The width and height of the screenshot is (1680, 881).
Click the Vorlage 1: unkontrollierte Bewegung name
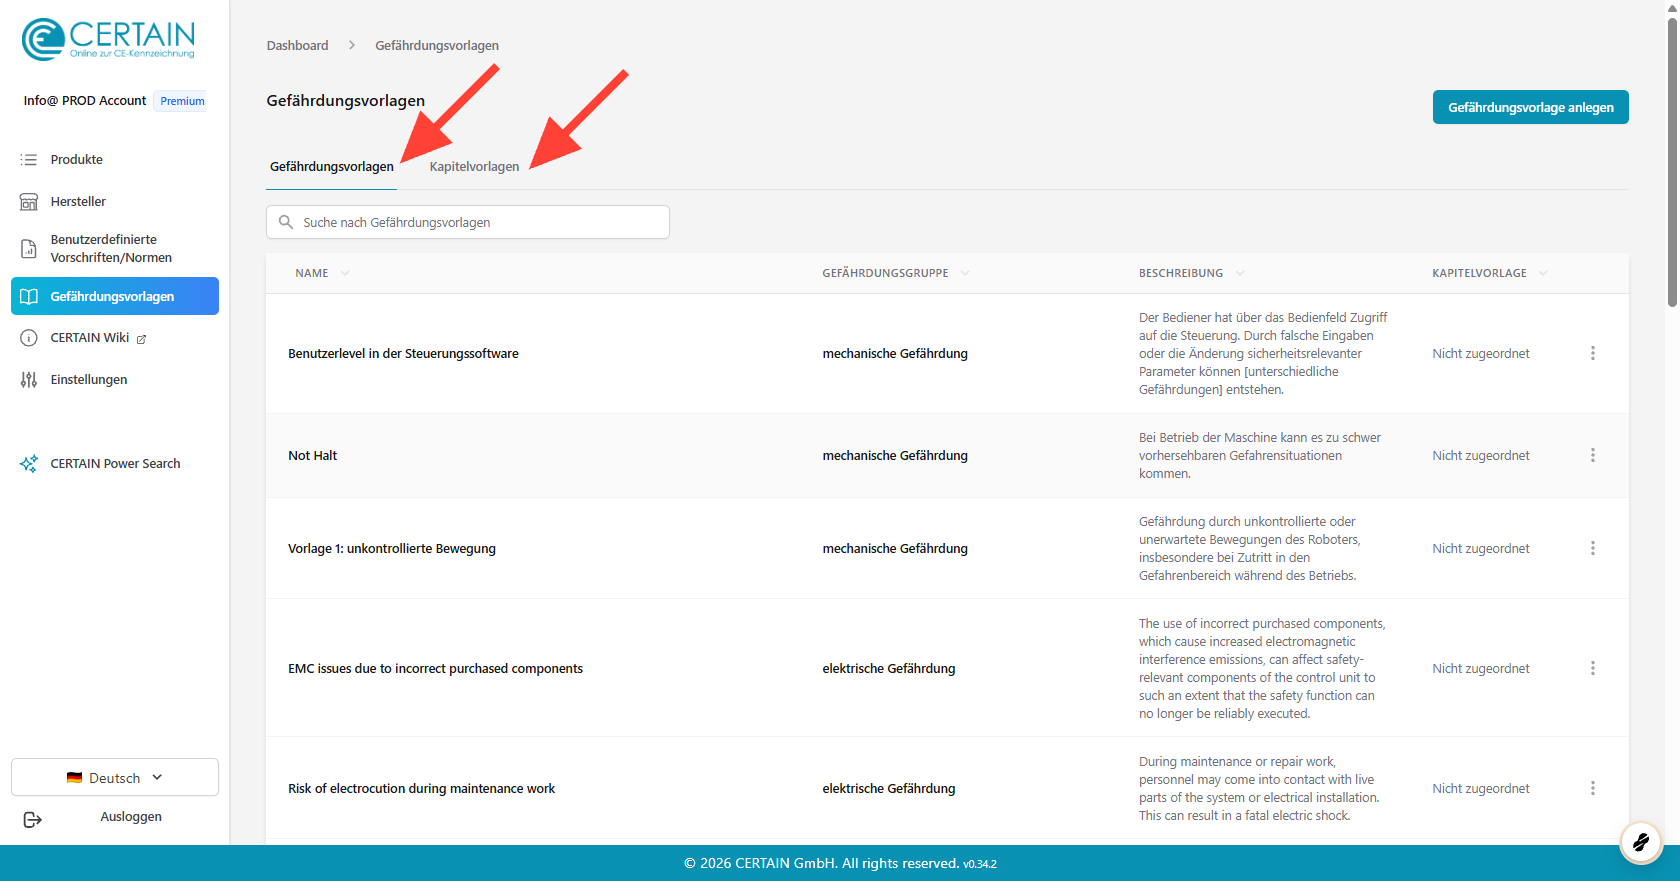(x=392, y=549)
